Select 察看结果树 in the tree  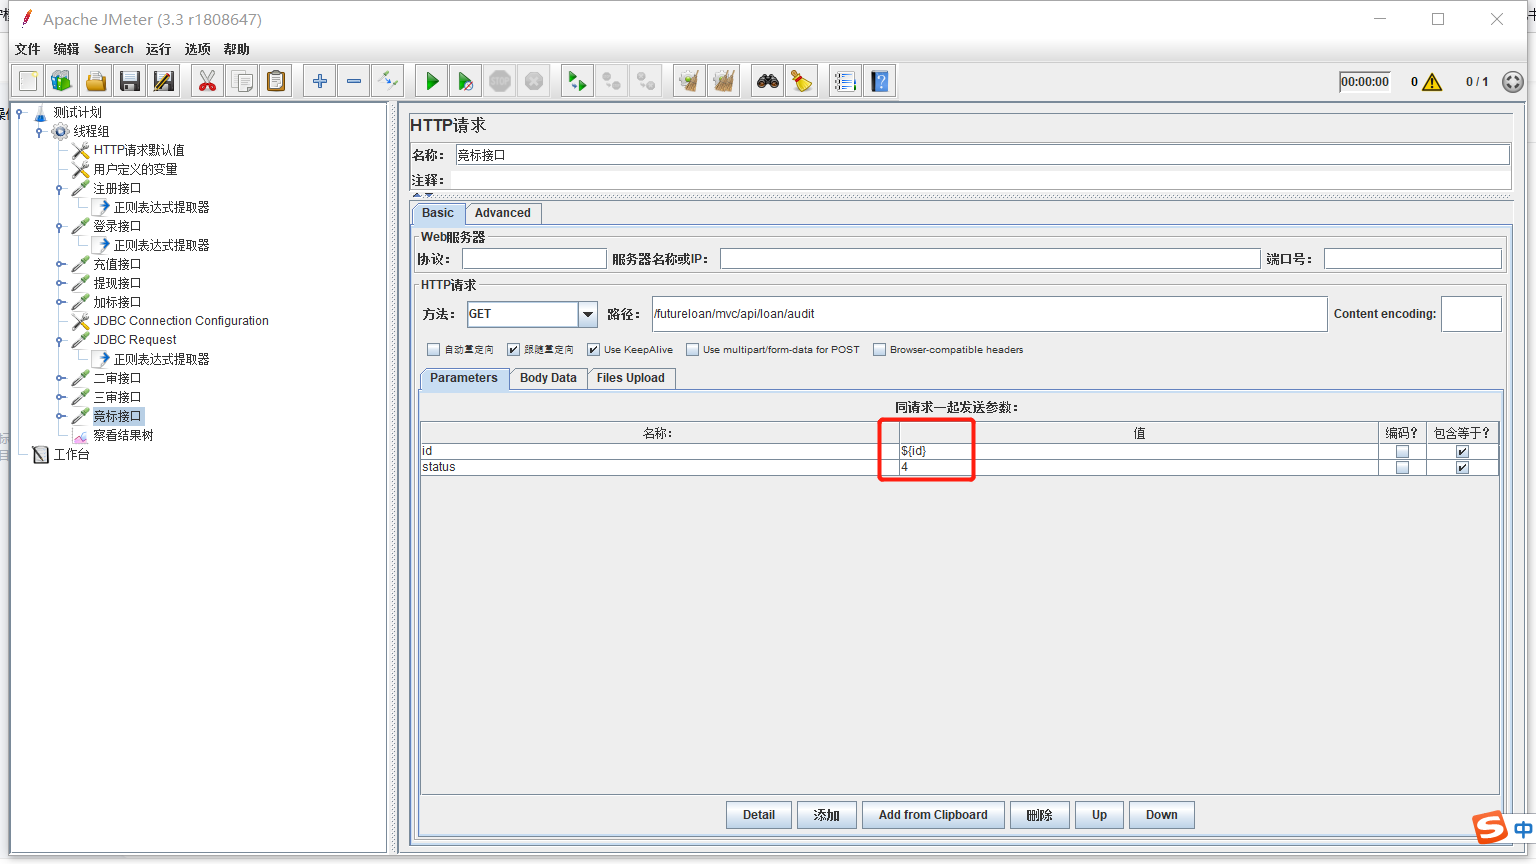tap(123, 436)
